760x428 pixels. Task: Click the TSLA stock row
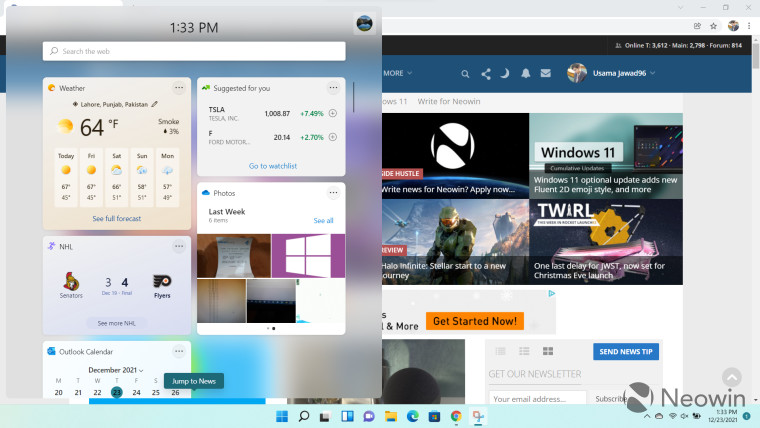pos(271,113)
